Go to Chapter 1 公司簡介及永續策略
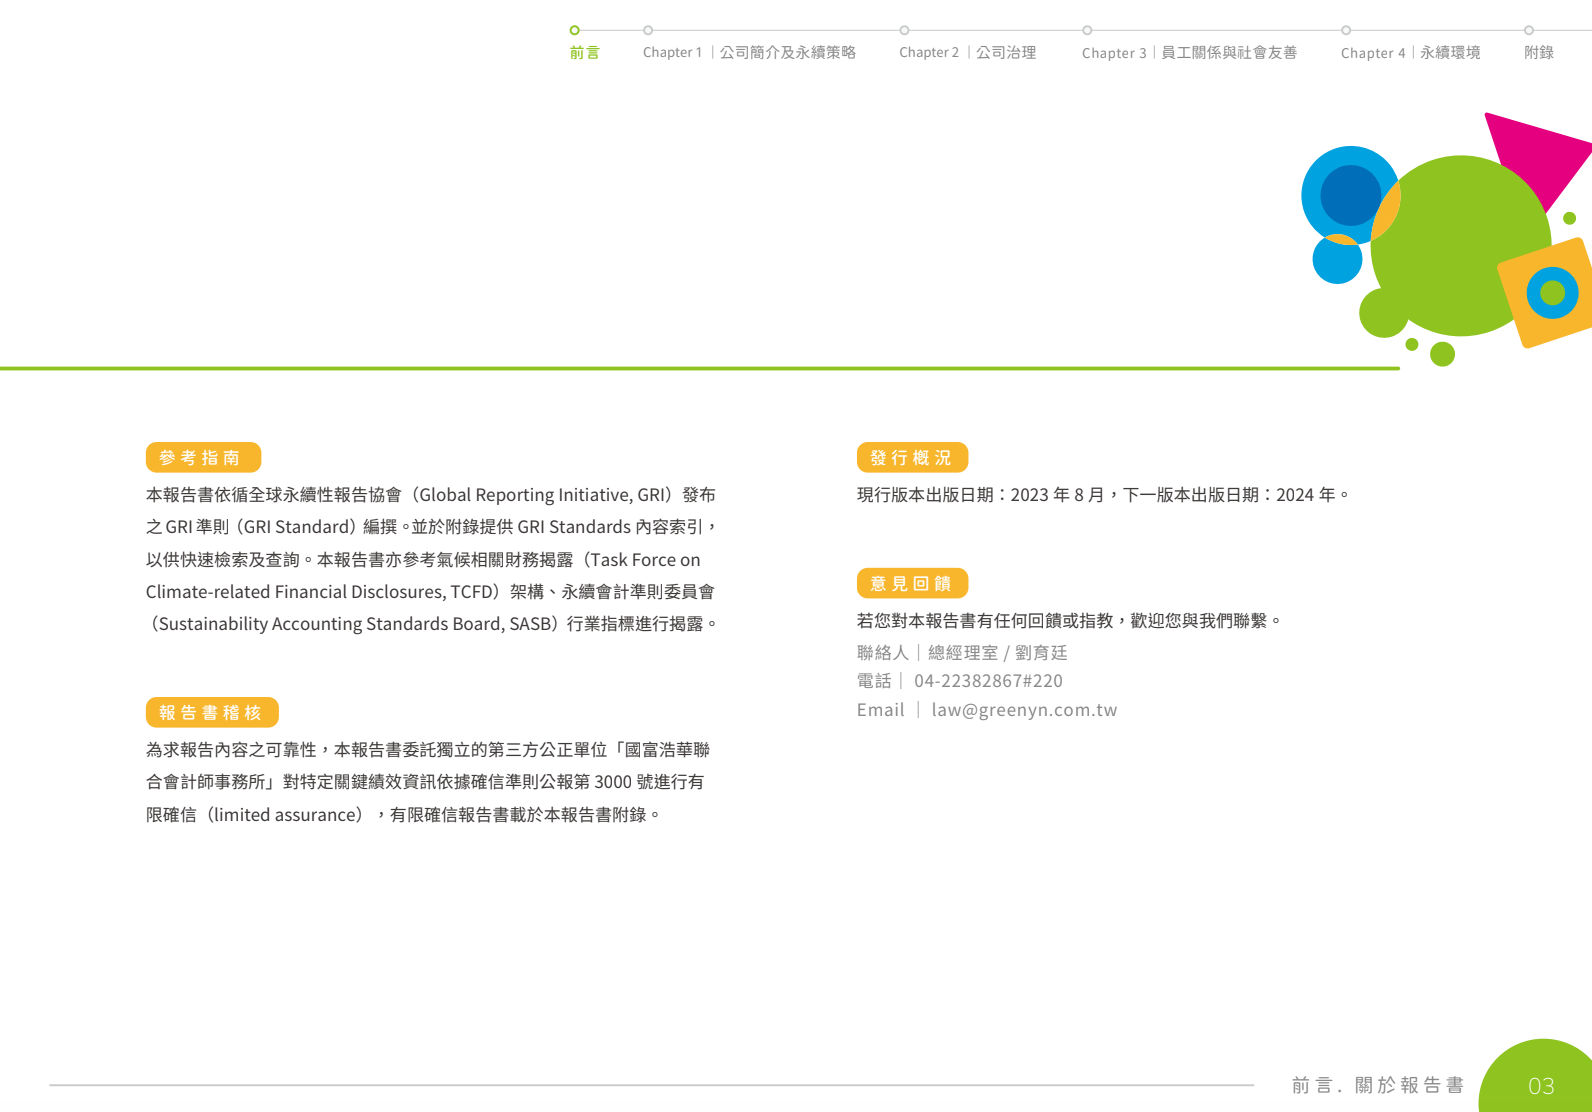 [x=749, y=52]
